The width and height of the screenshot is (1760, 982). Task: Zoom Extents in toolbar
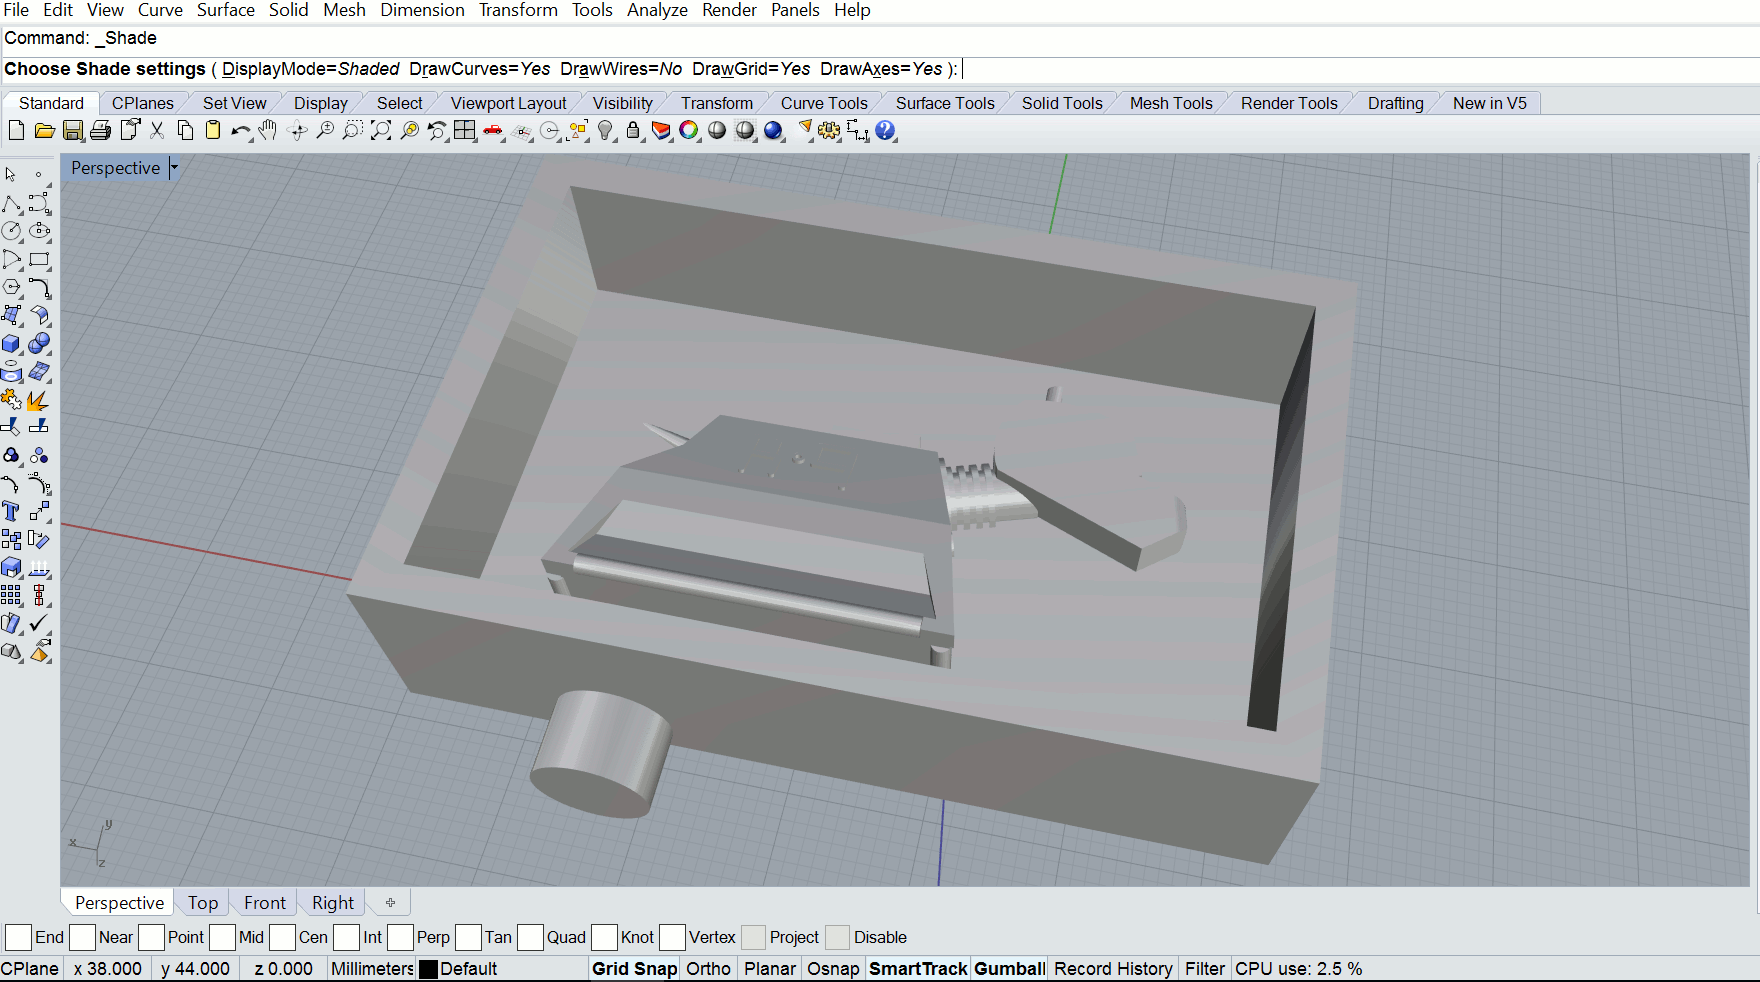click(381, 131)
